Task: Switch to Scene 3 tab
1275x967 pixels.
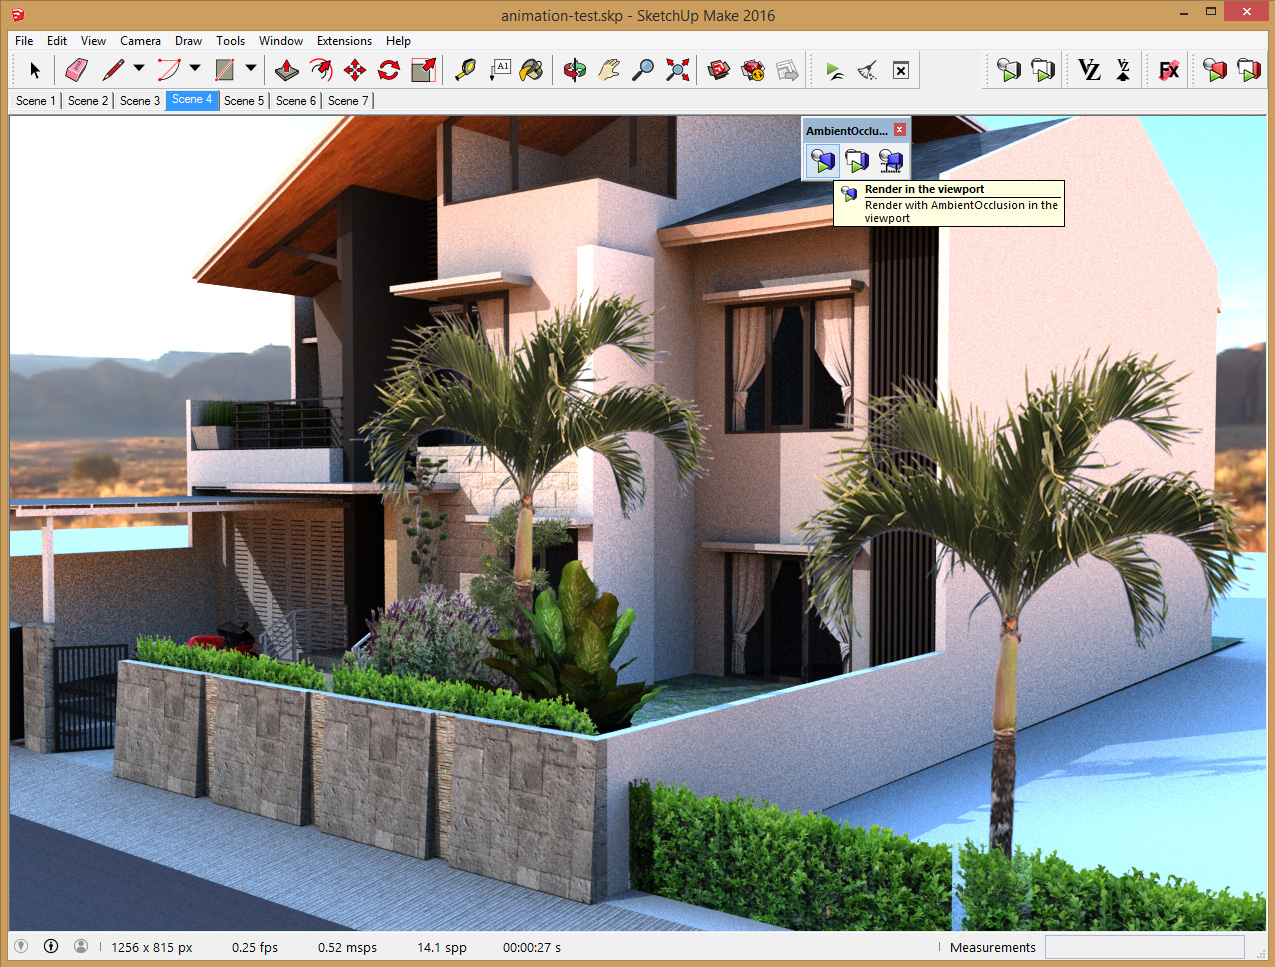Action: coord(140,101)
